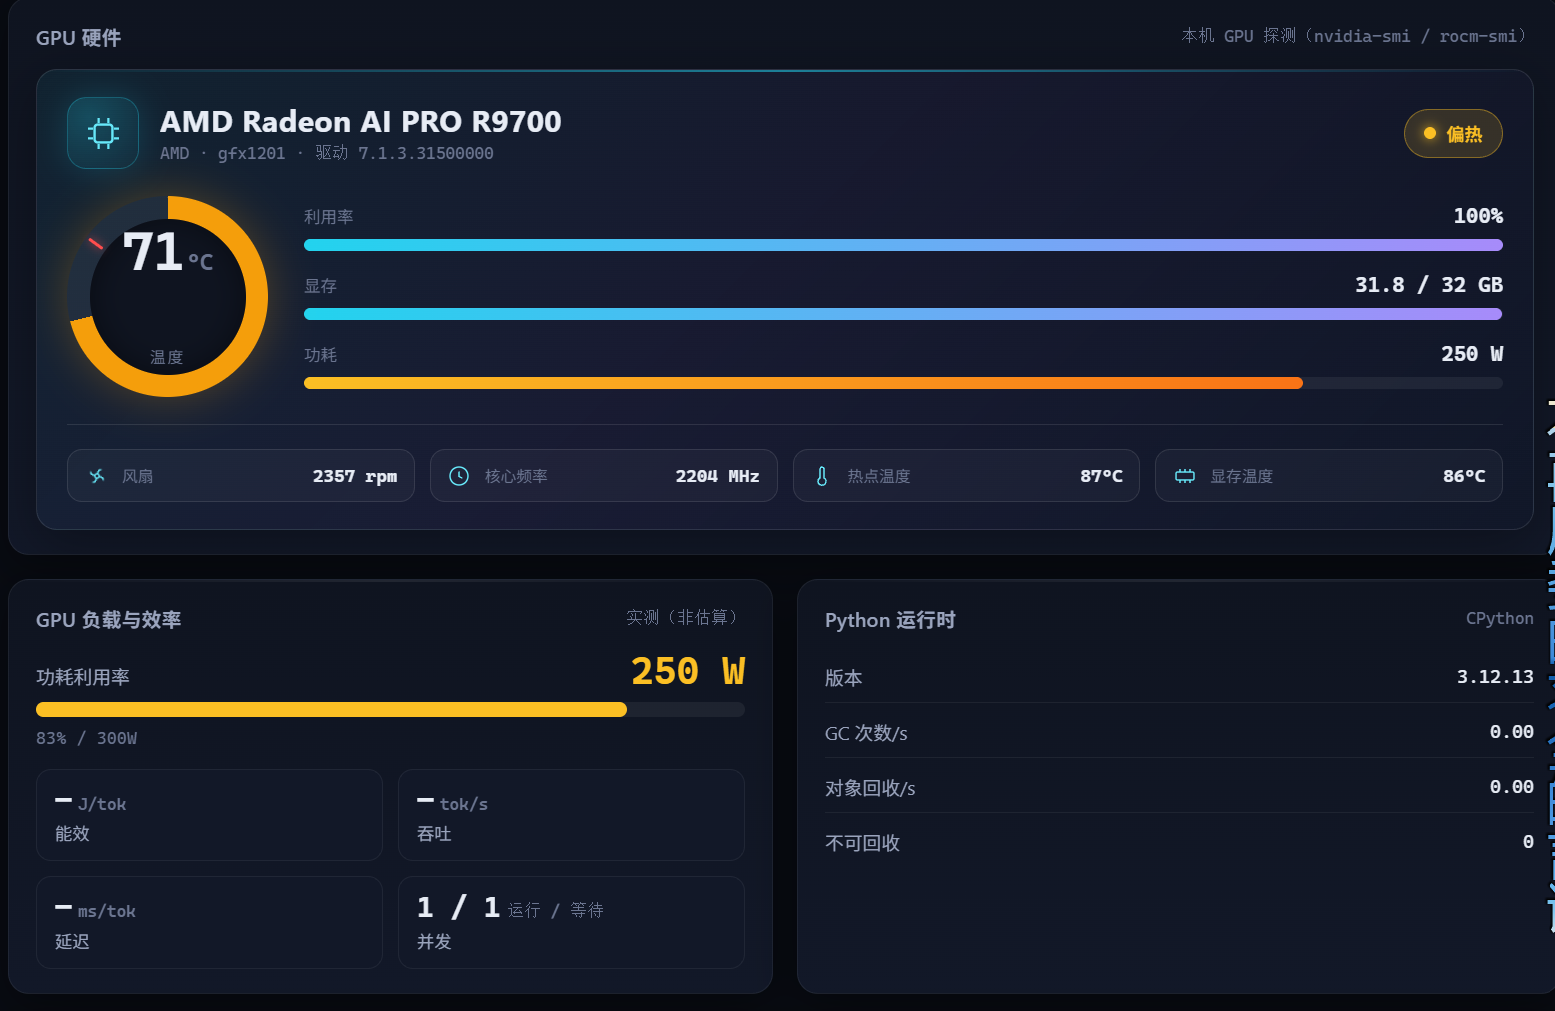The height and width of the screenshot is (1011, 1555).
Task: Click the 版本 3.12.13 row
Action: click(1179, 677)
